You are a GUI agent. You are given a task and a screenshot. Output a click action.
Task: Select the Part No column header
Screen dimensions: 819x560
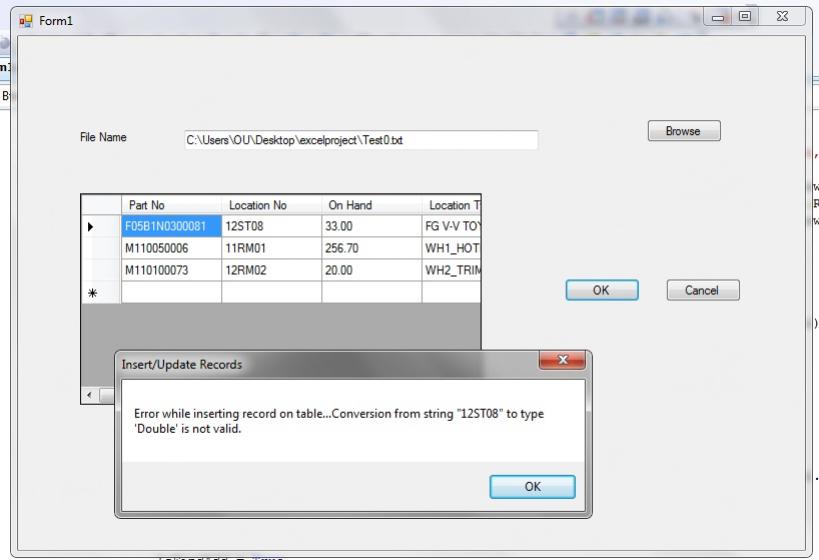171,205
